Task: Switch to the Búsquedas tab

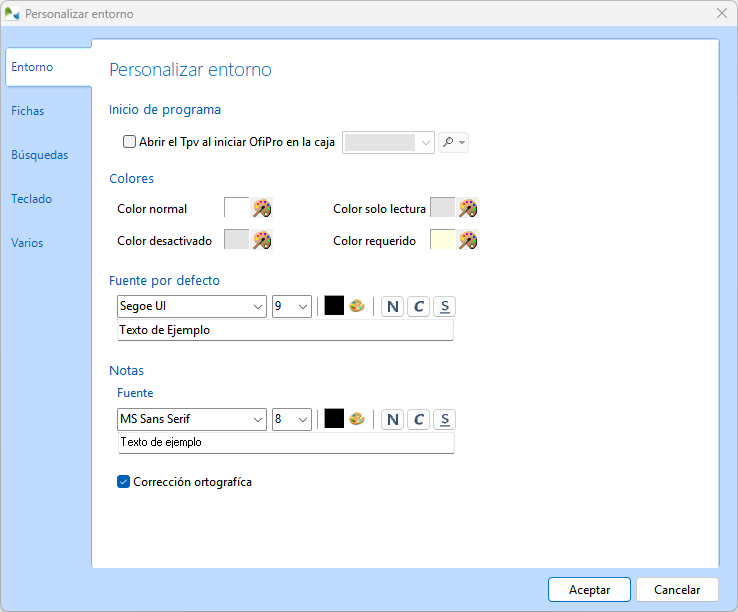Action: (40, 155)
